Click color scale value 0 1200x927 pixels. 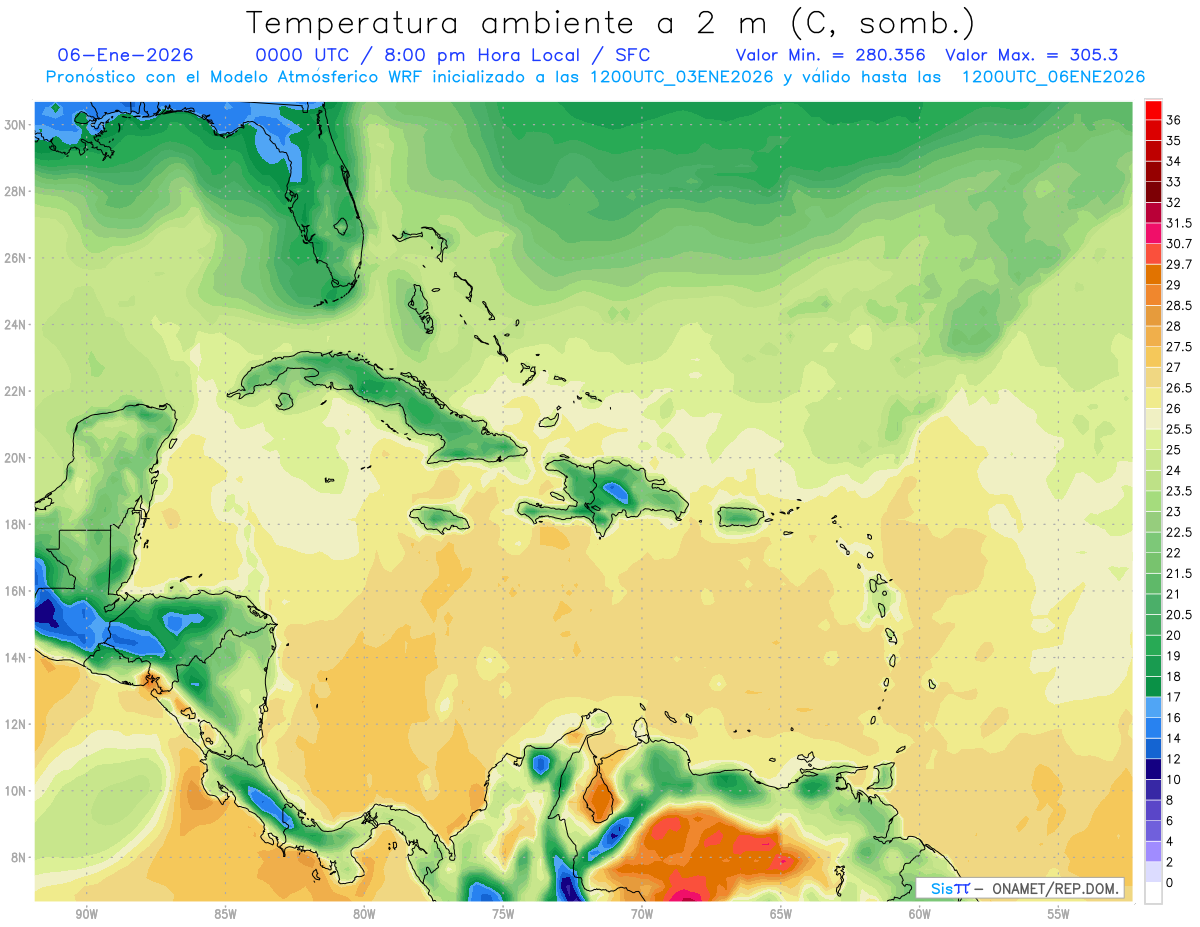coord(1171,883)
